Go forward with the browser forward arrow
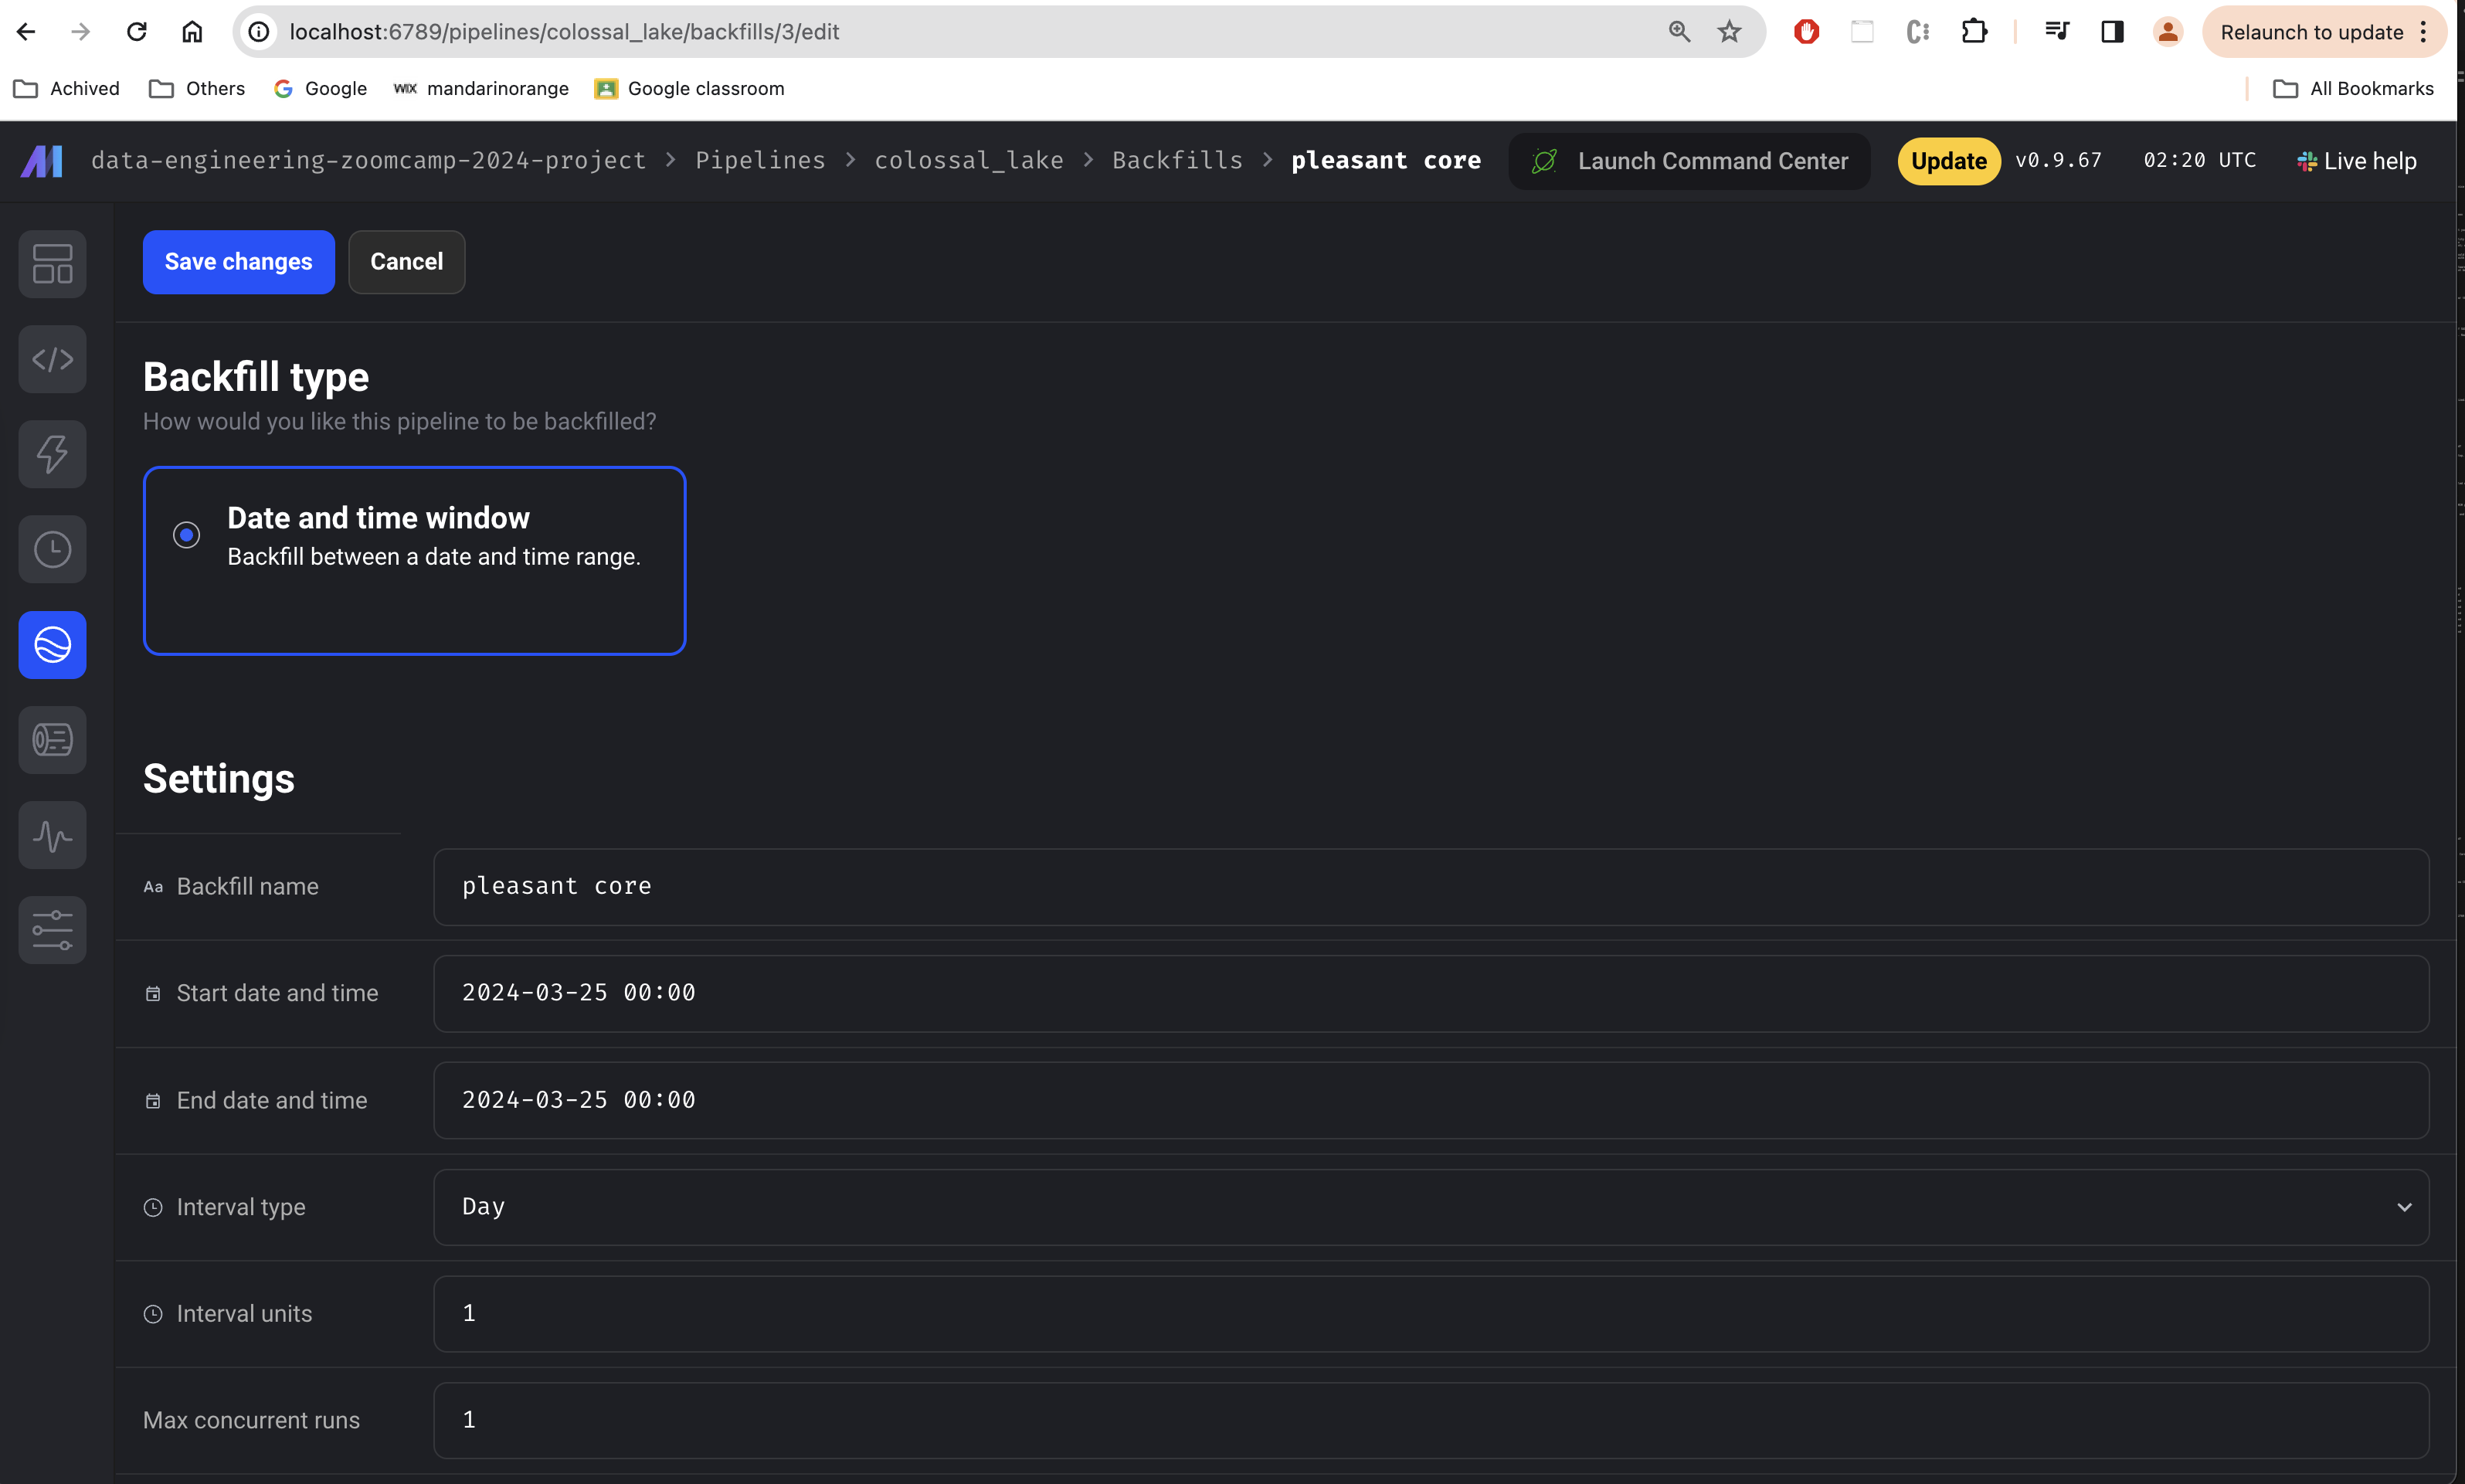2465x1484 pixels. pos(81,32)
